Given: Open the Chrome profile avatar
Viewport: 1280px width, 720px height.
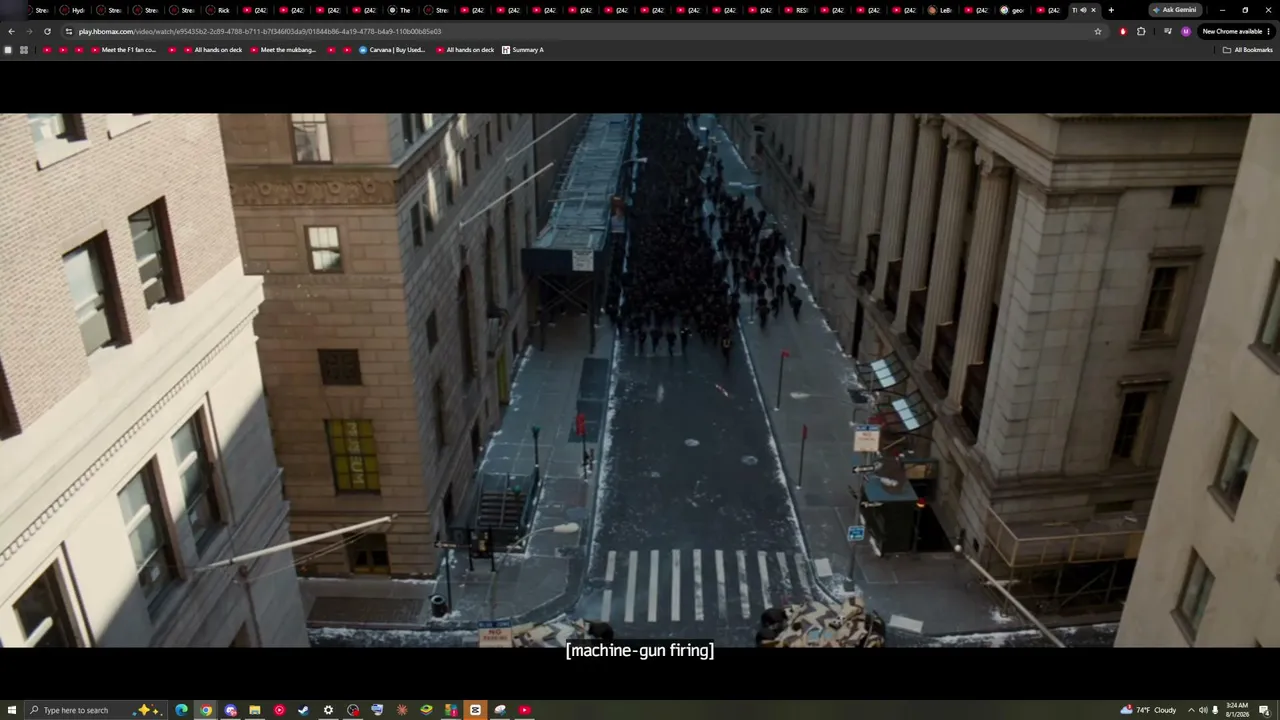Looking at the screenshot, I should [x=1186, y=31].
